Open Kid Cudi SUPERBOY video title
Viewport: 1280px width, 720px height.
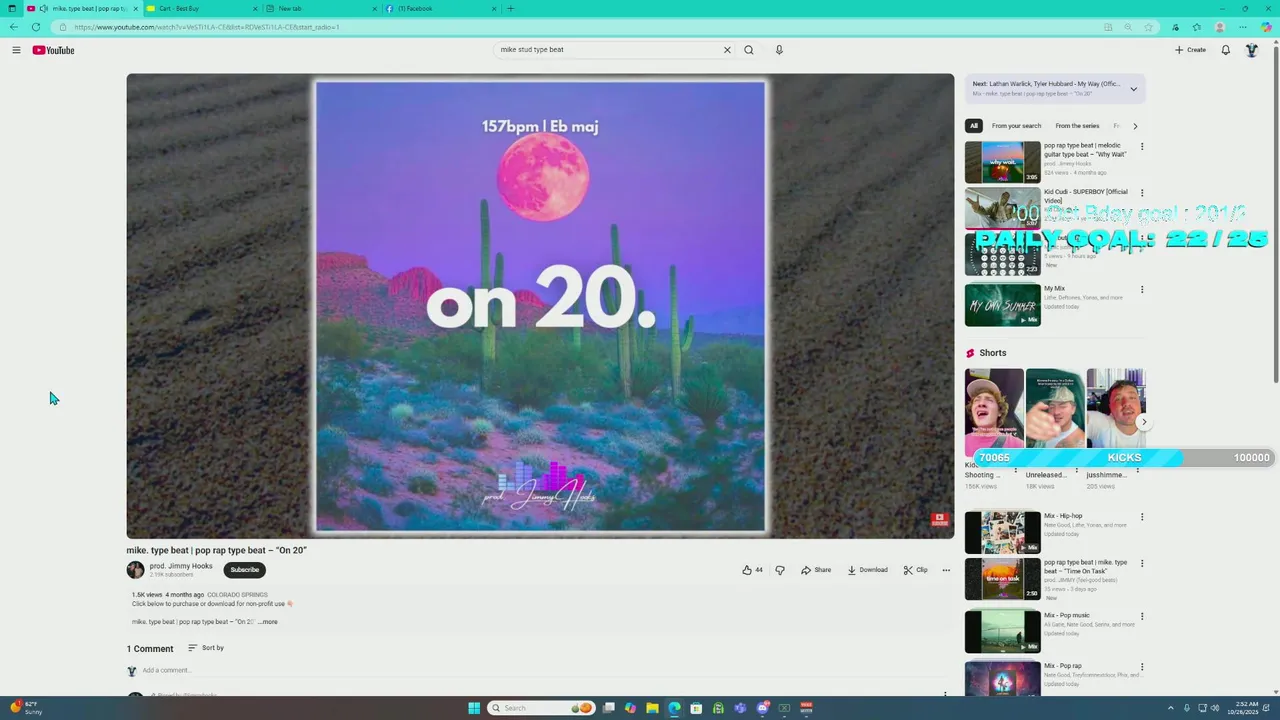click(1086, 196)
